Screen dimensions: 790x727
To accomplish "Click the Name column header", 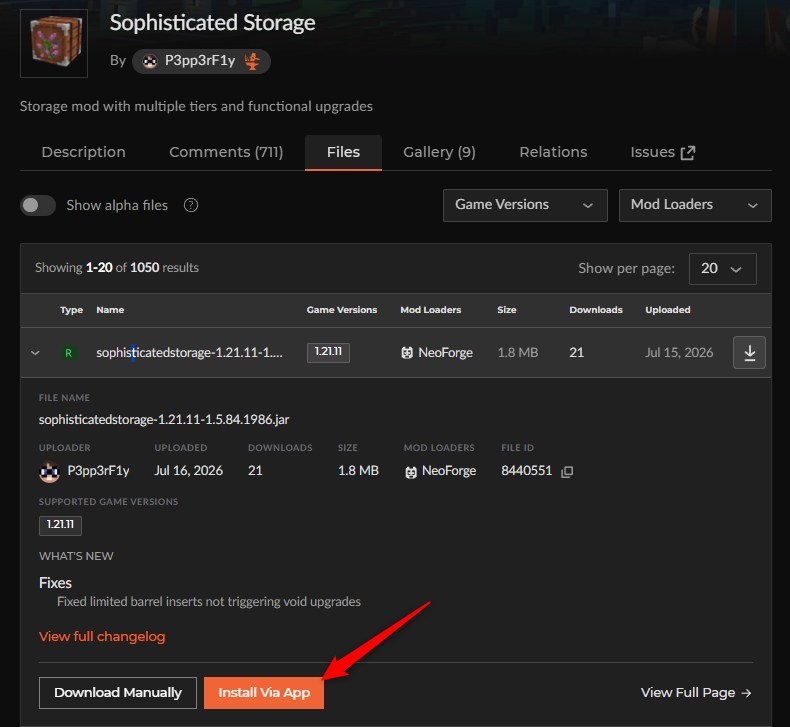I will click(x=110, y=310).
